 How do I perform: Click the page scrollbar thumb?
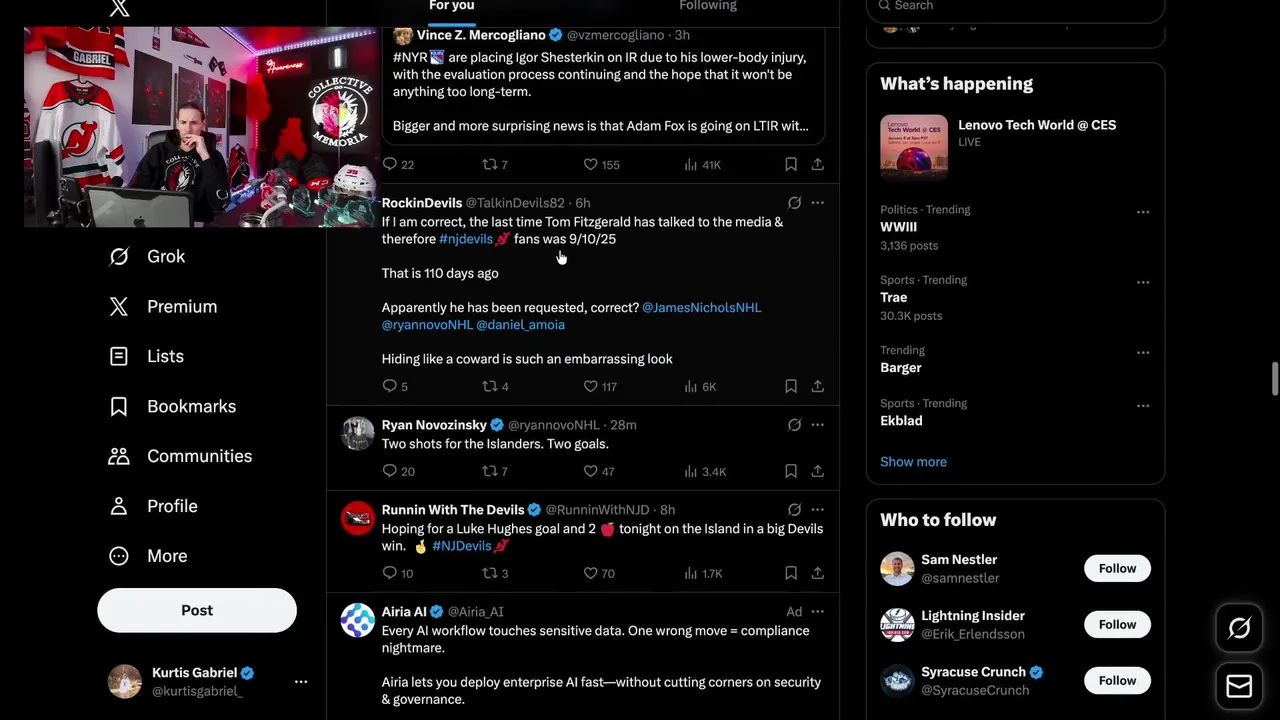coord(1274,379)
